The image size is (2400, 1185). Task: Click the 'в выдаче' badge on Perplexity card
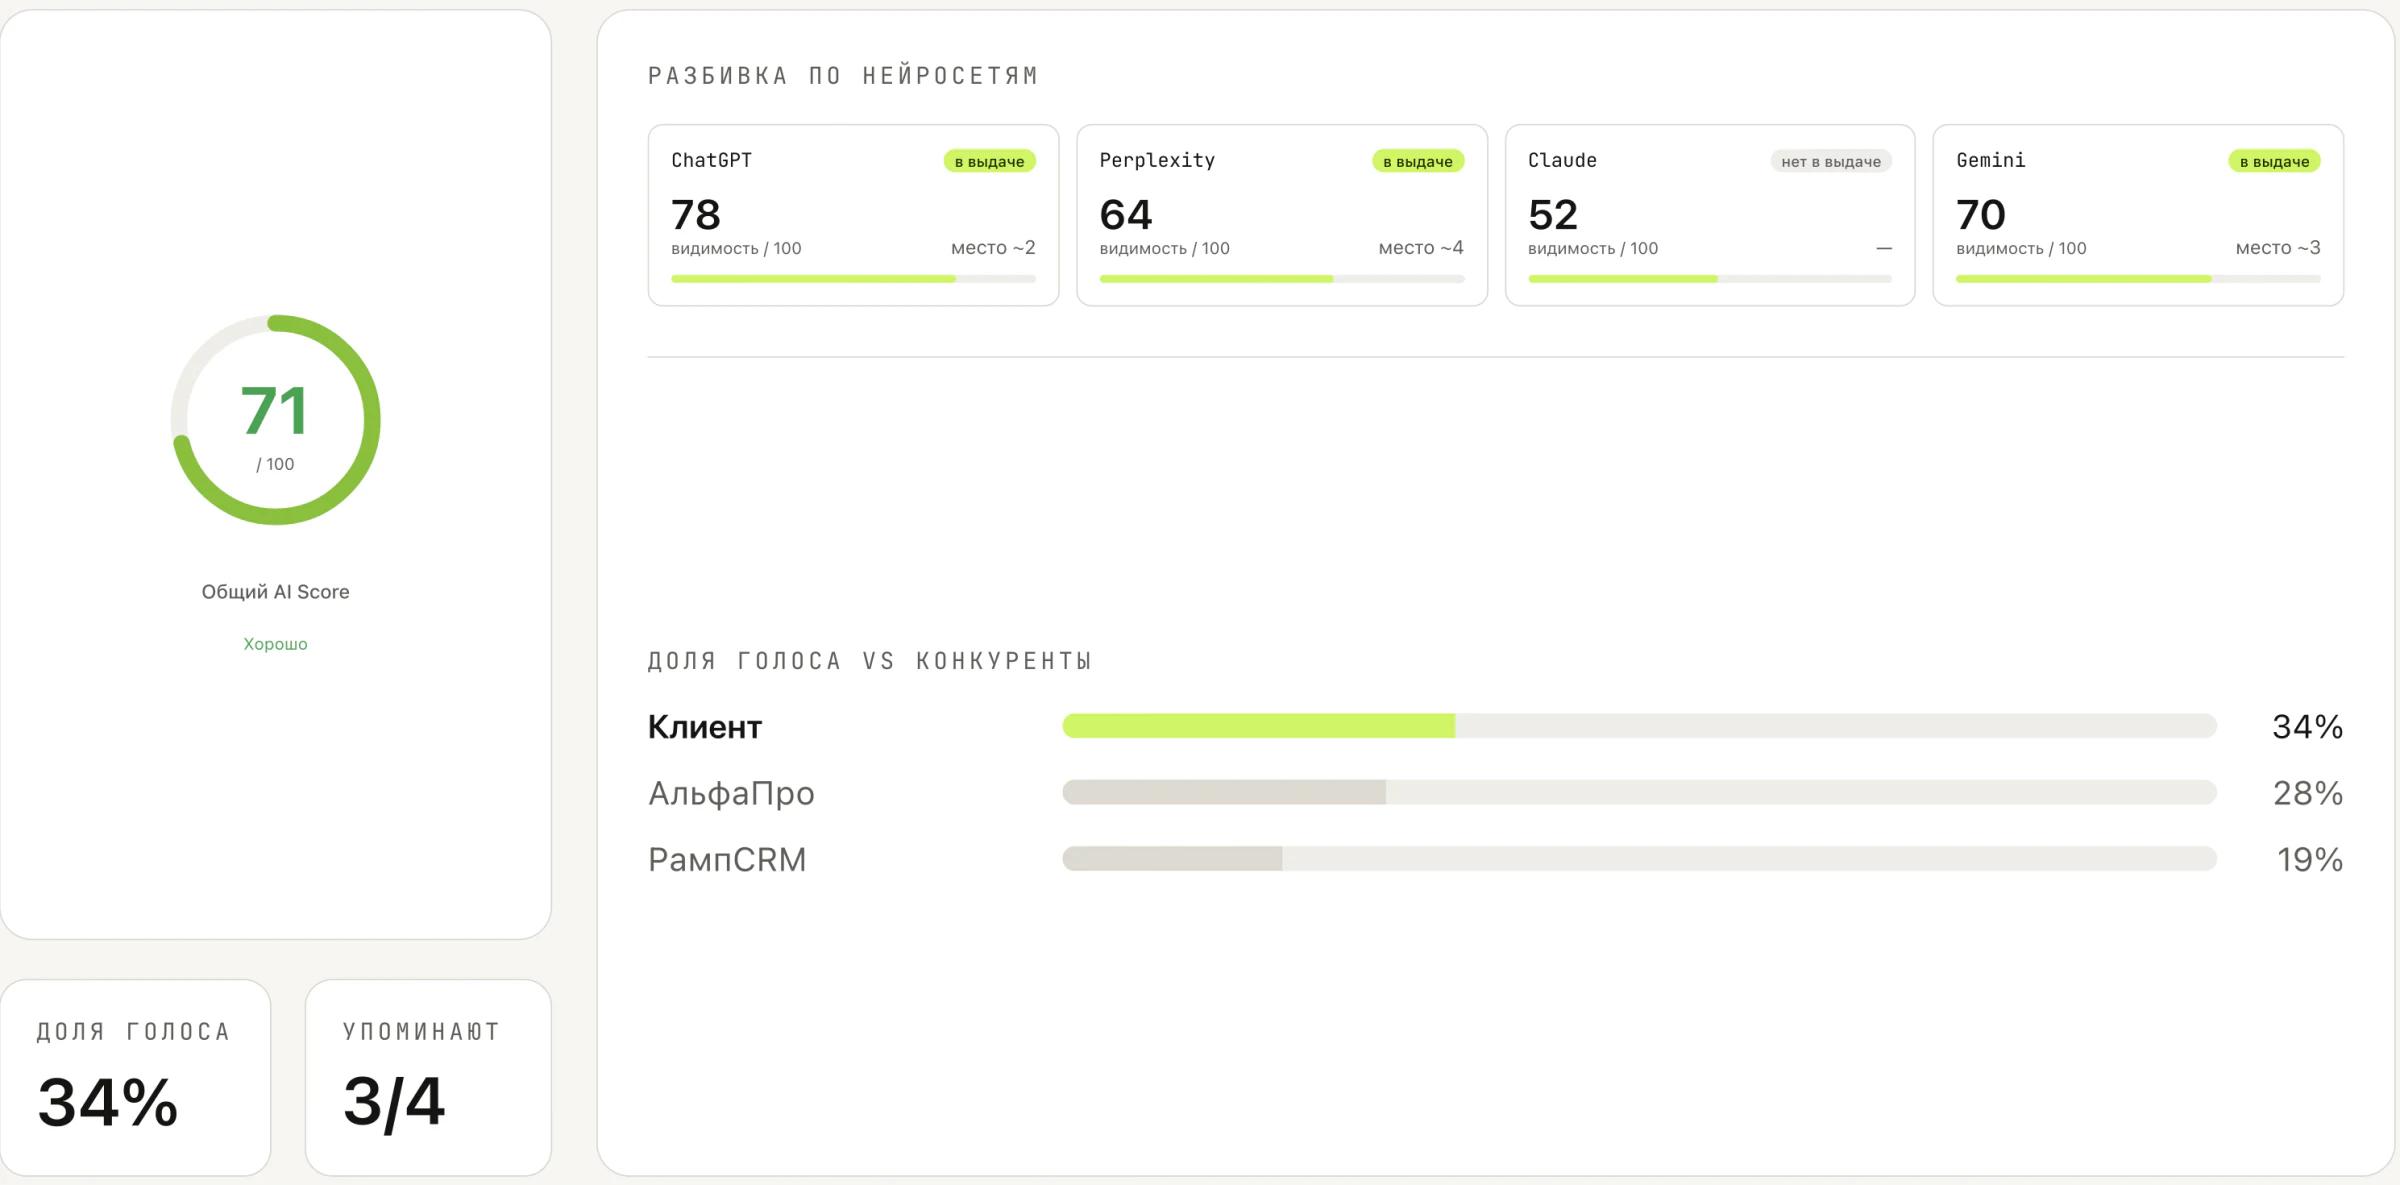point(1418,161)
